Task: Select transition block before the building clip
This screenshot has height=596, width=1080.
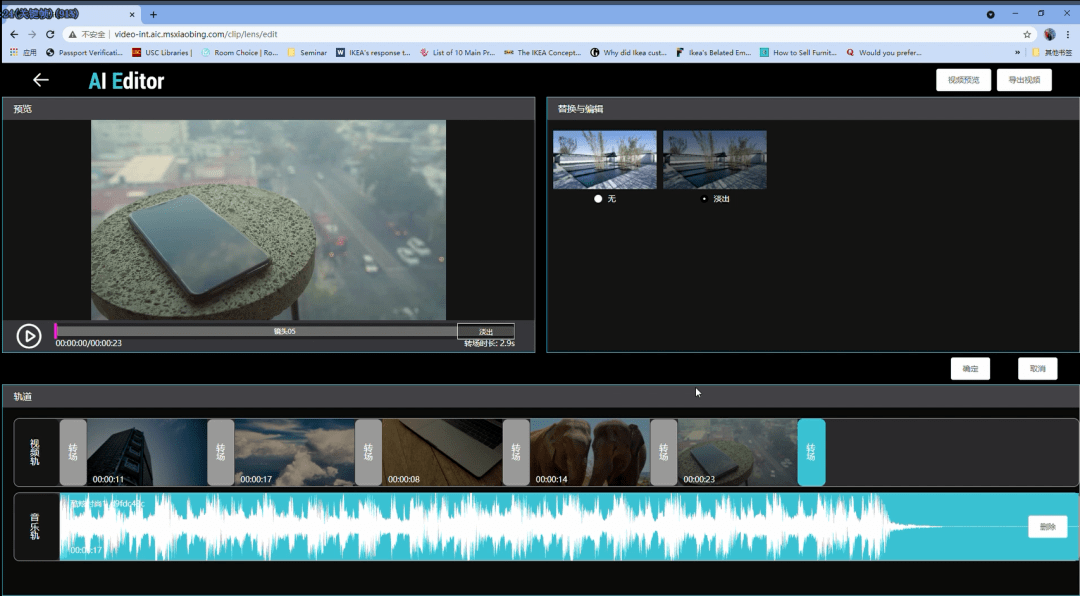Action: tap(73, 452)
